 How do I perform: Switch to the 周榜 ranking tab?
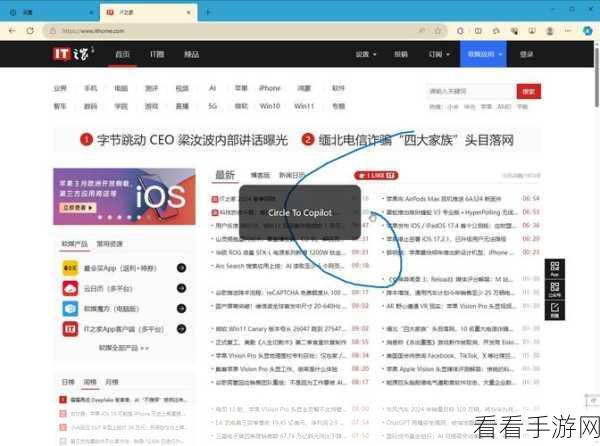click(x=90, y=382)
